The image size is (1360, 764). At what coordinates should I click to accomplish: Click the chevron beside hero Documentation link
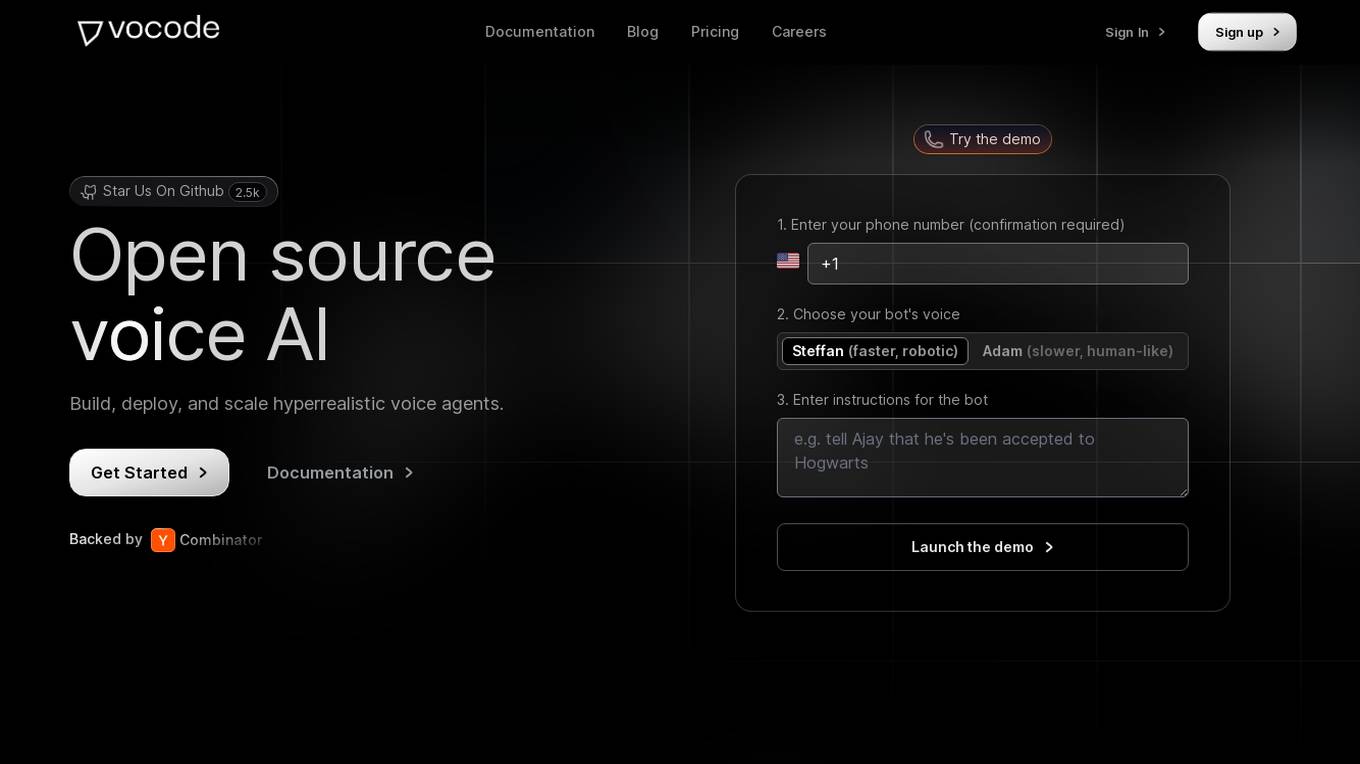(408, 473)
